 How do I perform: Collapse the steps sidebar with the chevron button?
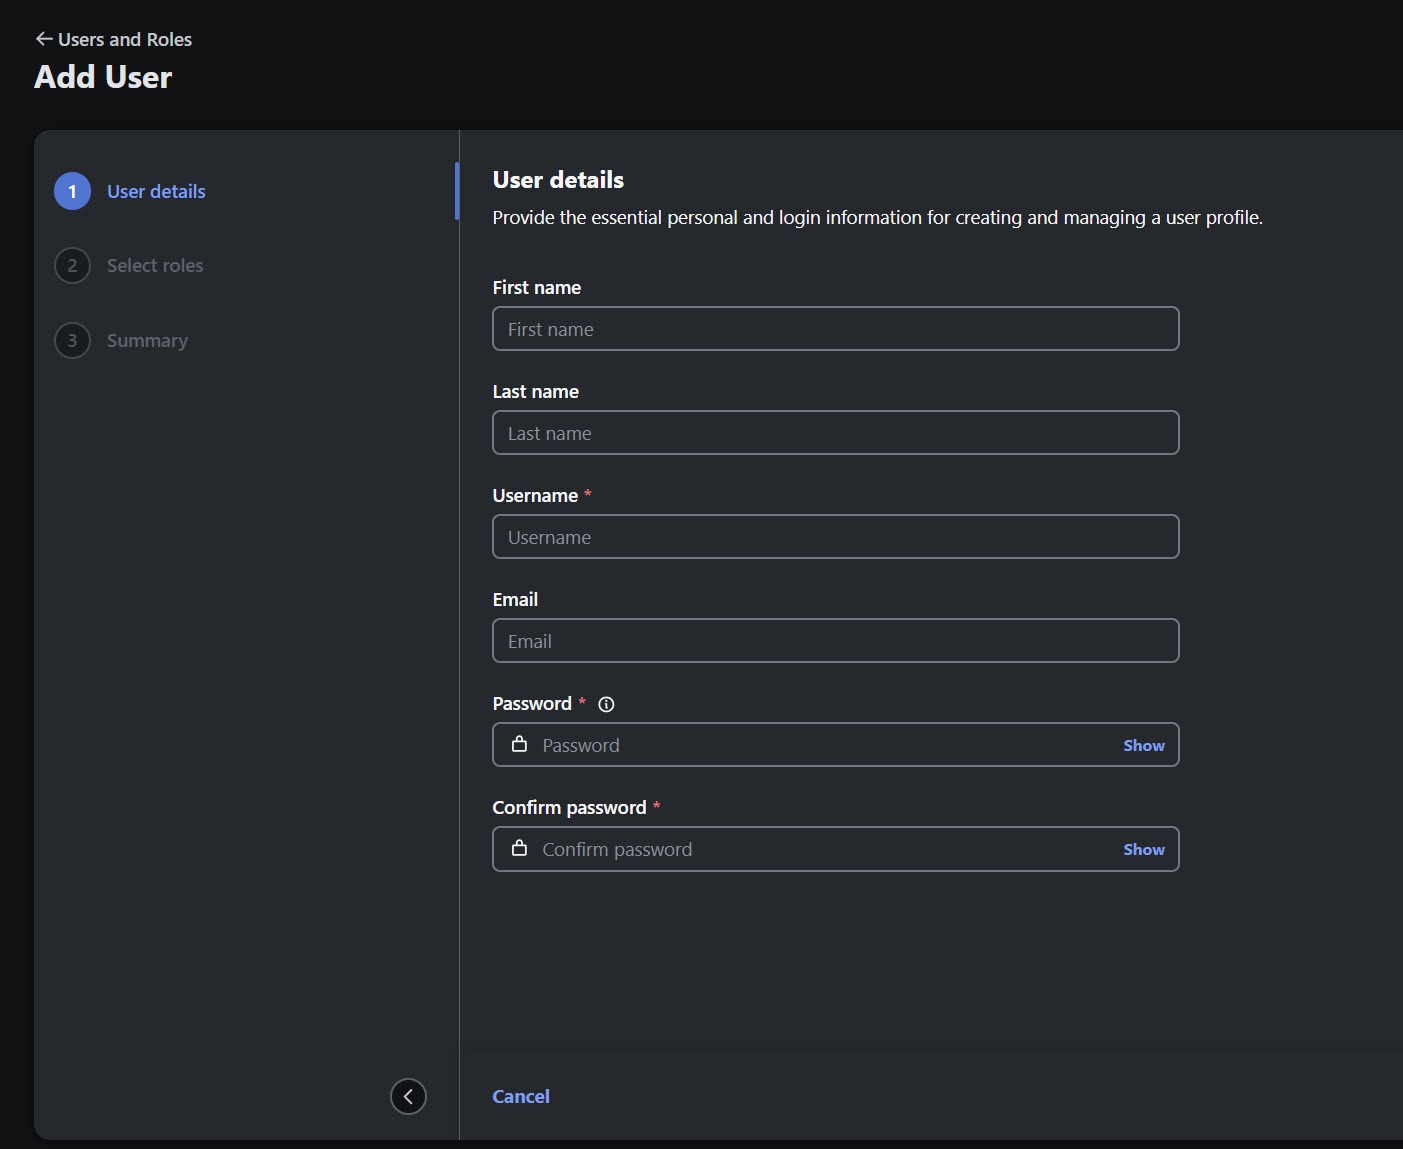tap(408, 1096)
